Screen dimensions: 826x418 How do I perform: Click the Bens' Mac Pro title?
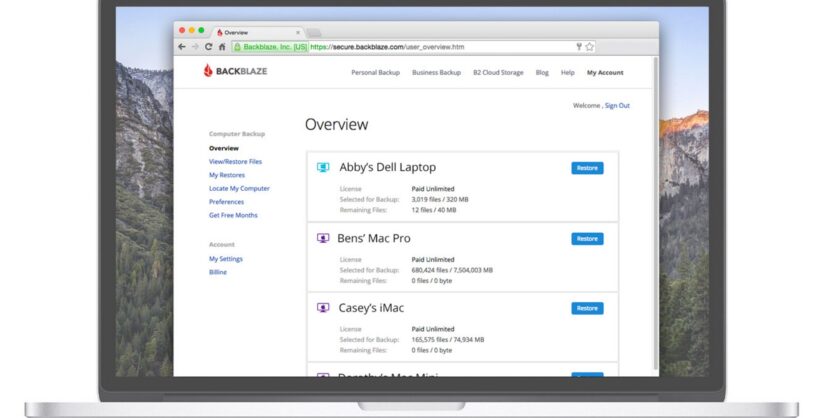tap(374, 238)
